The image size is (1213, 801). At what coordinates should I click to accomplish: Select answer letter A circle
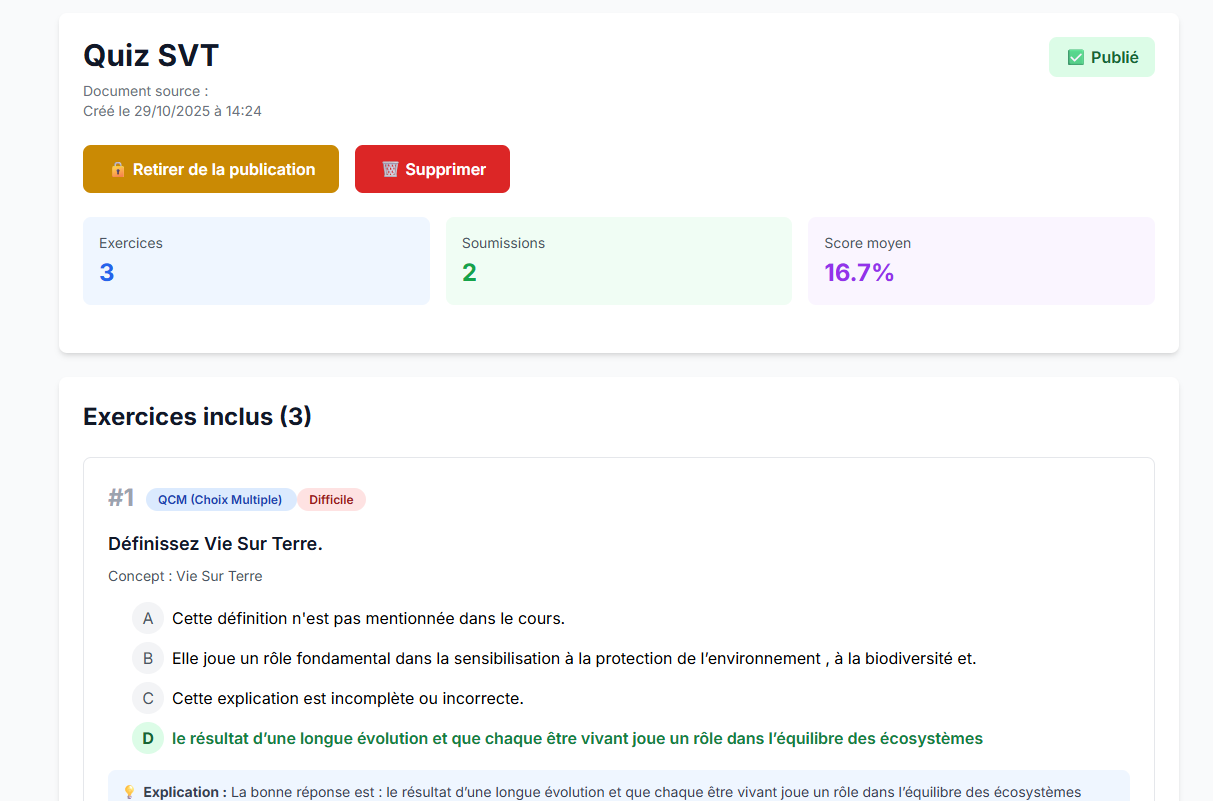(148, 618)
